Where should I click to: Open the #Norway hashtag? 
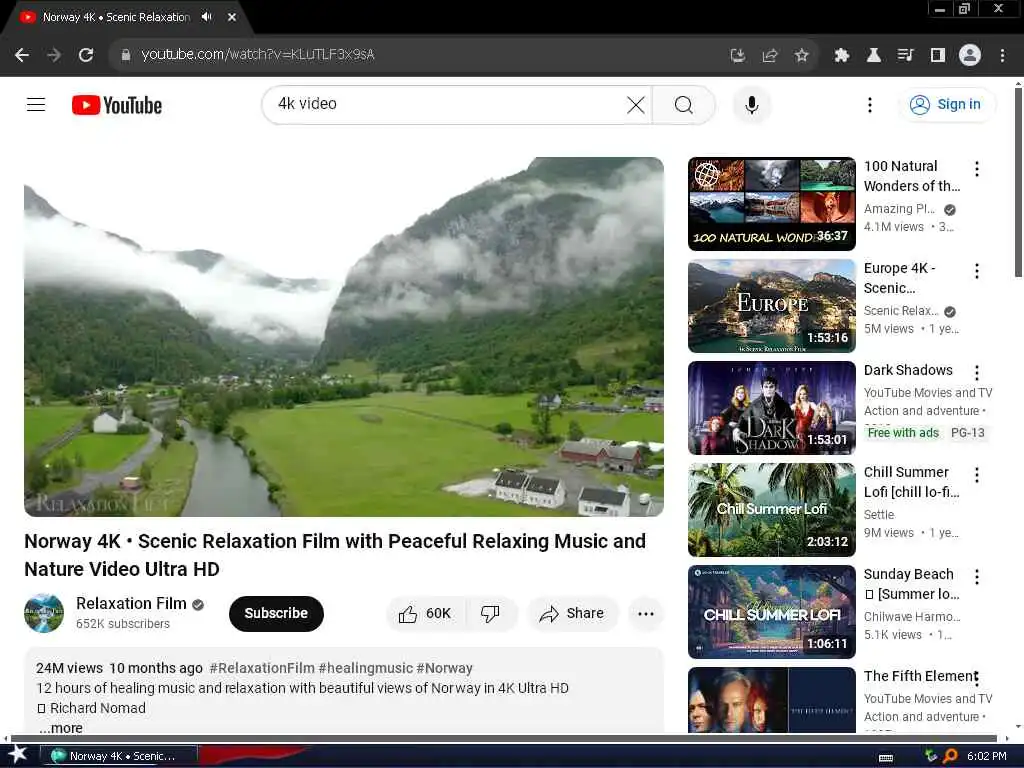tap(444, 668)
